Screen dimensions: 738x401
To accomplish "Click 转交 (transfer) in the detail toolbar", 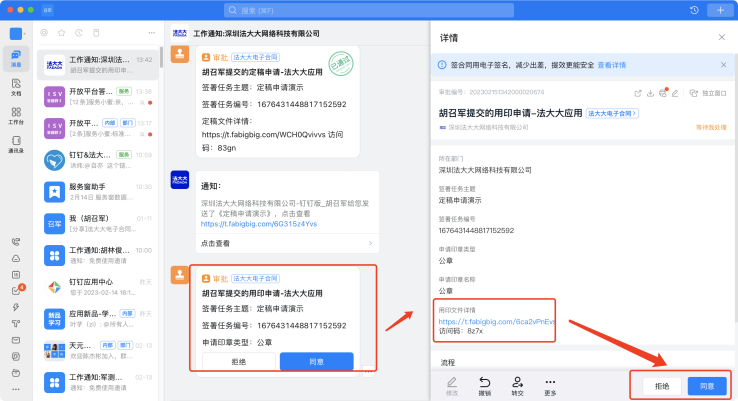I will (x=517, y=385).
